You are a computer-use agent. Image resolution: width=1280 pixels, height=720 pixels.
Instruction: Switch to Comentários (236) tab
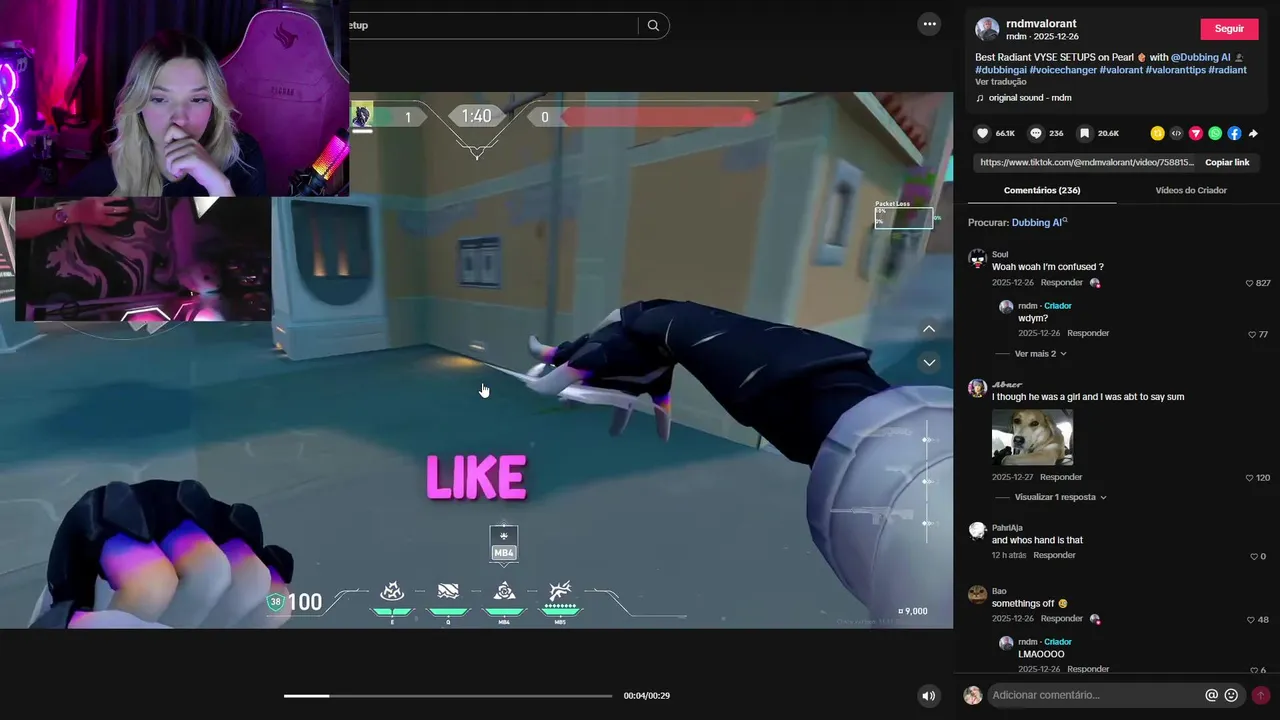1042,190
